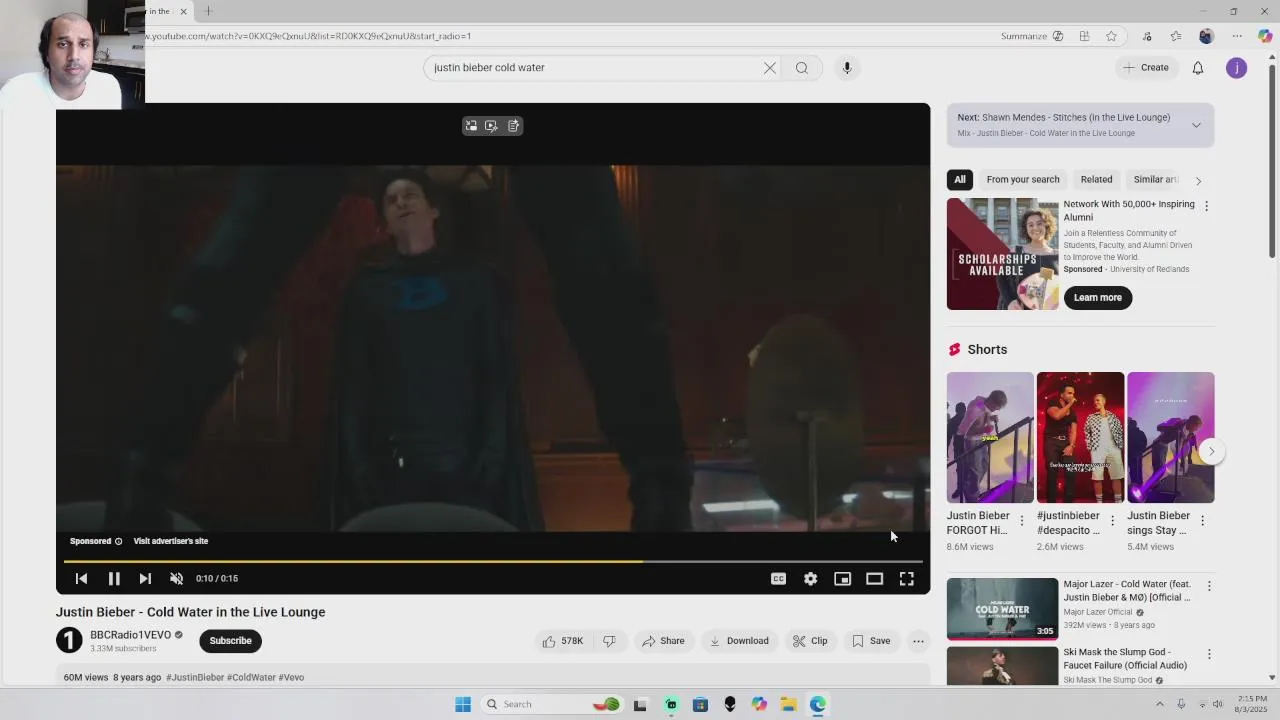The image size is (1280, 720).
Task: Open options for #justinbieber #despacito short
Action: [x=1112, y=521]
